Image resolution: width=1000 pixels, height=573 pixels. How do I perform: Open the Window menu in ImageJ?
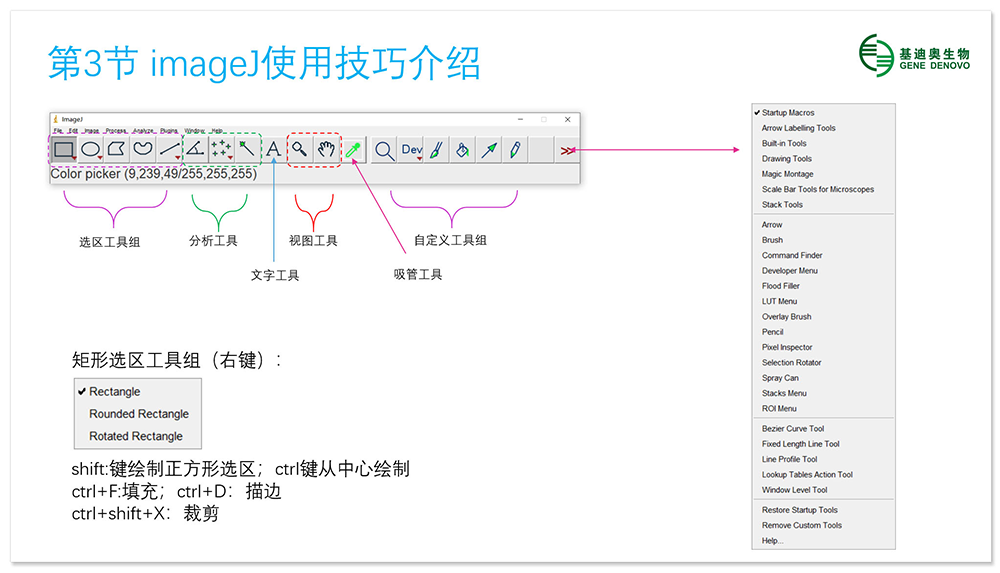point(195,130)
